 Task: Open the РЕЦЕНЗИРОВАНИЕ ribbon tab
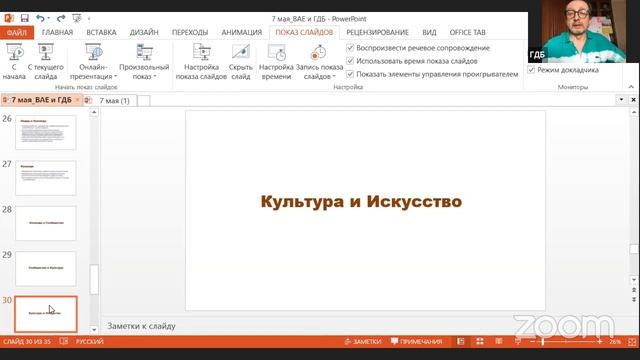pyautogui.click(x=378, y=33)
